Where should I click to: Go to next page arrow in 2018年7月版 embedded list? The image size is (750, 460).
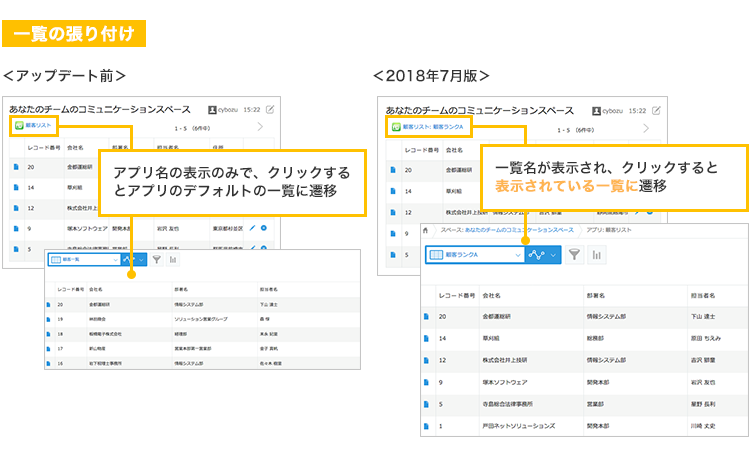tap(645, 128)
